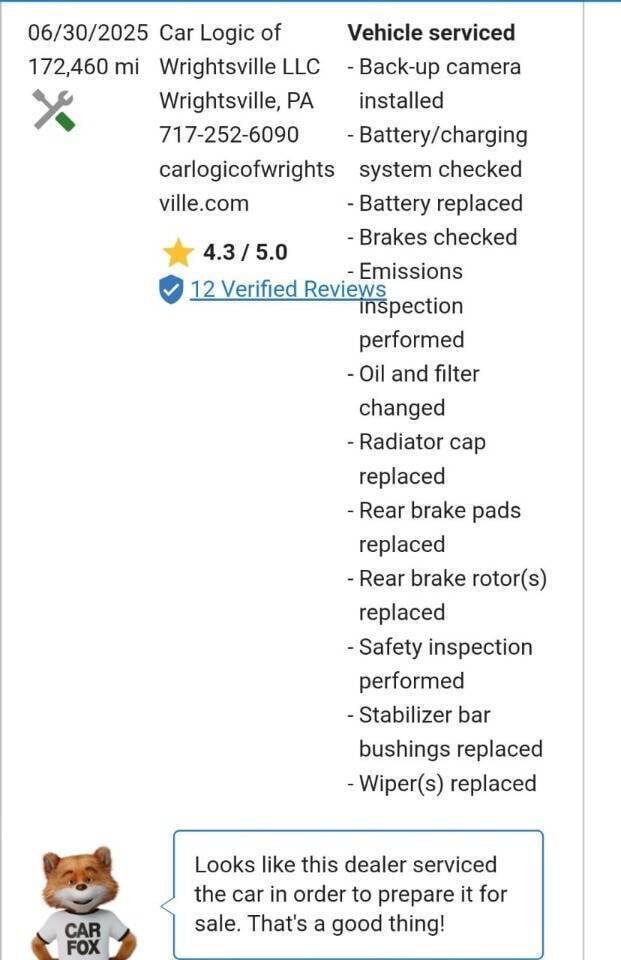This screenshot has height=960, width=621.
Task: Click the phone number 717-252-6090
Action: [x=229, y=135]
